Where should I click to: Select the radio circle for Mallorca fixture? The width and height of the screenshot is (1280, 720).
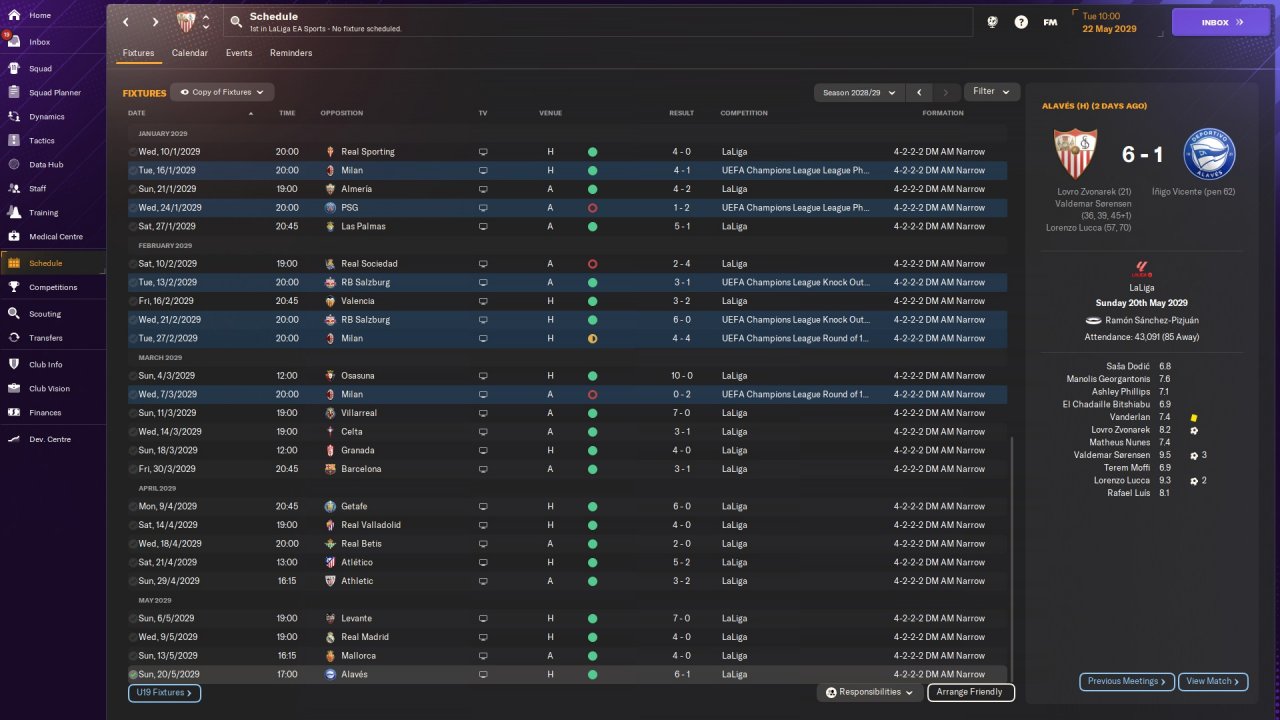pyautogui.click(x=133, y=656)
